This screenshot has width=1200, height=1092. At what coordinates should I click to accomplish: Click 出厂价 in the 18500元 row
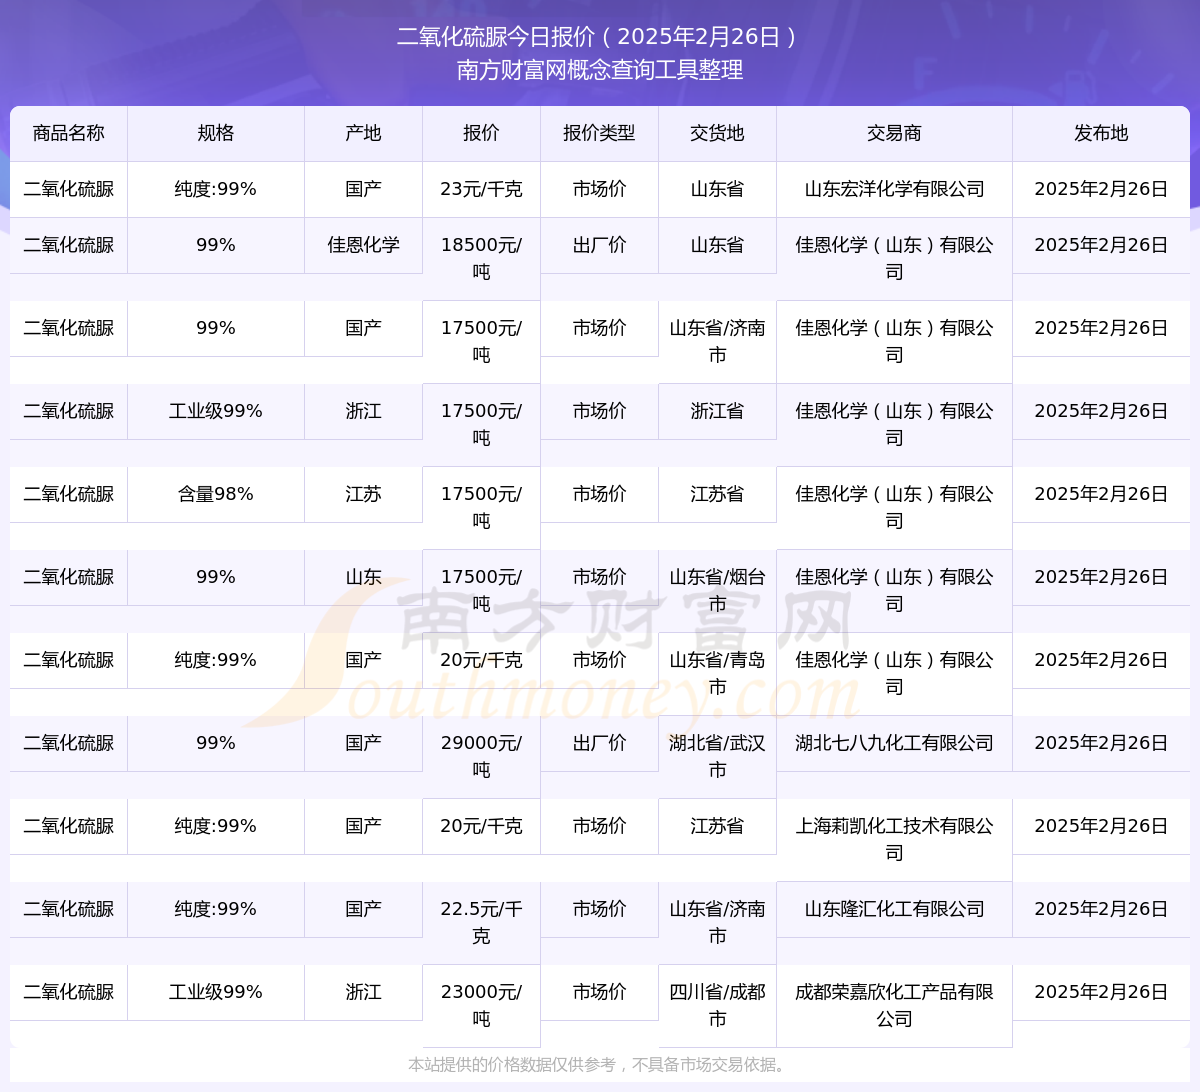(599, 245)
